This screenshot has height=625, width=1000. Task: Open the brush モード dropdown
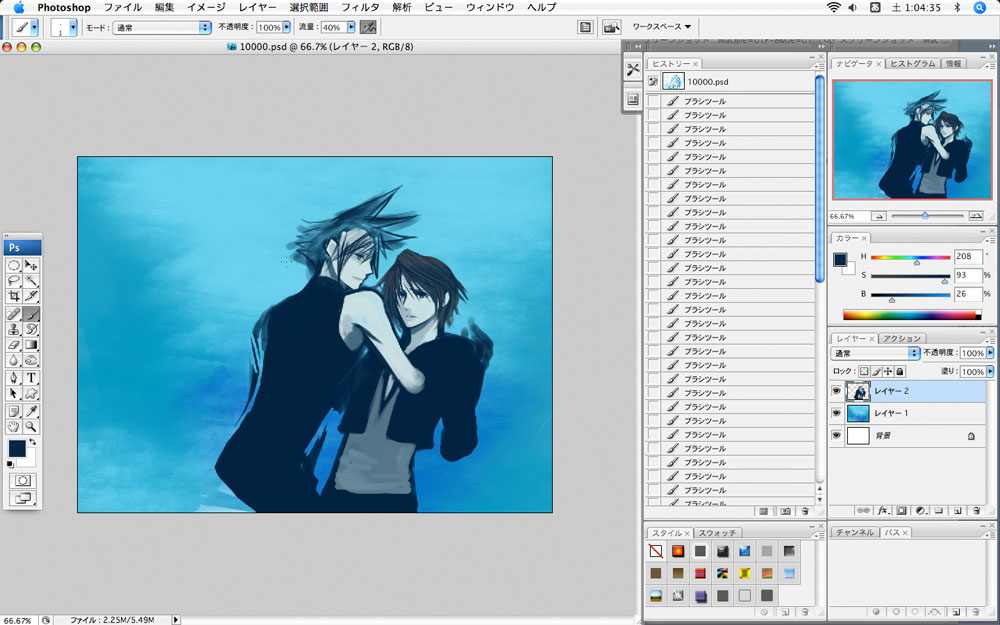click(x=161, y=27)
